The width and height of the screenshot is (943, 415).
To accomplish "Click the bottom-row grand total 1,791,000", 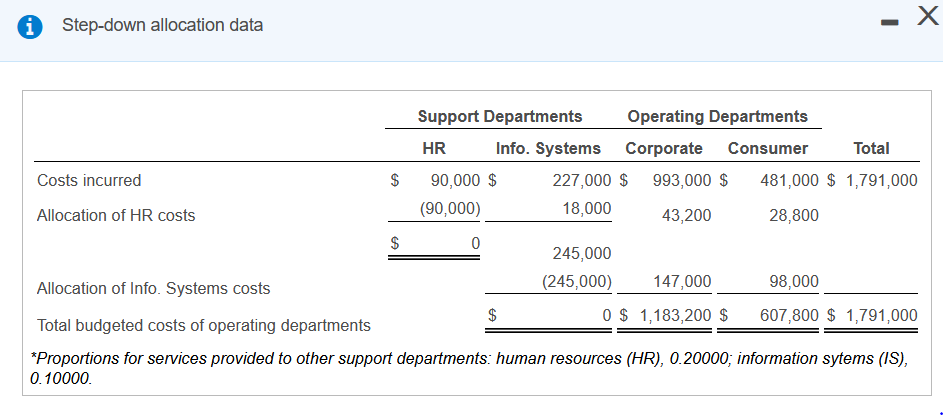I will tap(881, 315).
